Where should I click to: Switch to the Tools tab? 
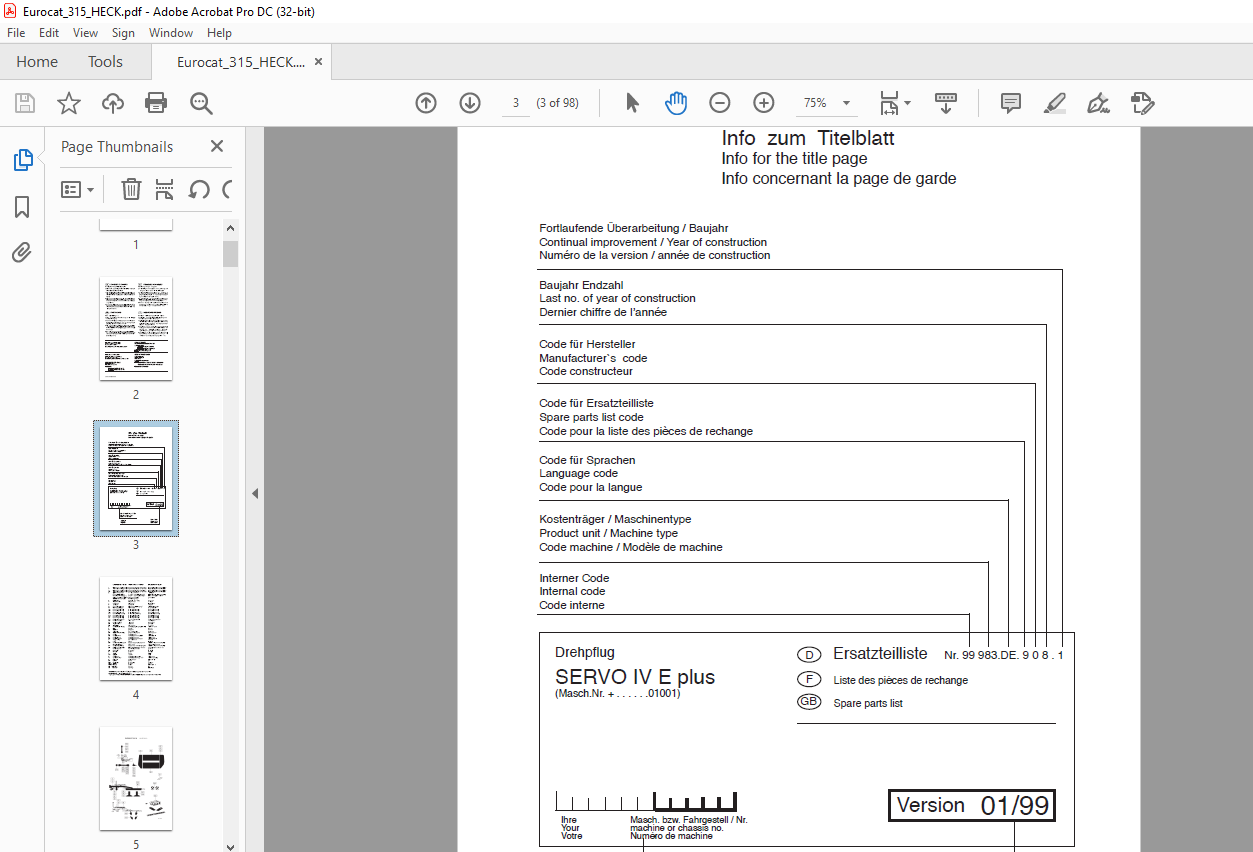(105, 62)
